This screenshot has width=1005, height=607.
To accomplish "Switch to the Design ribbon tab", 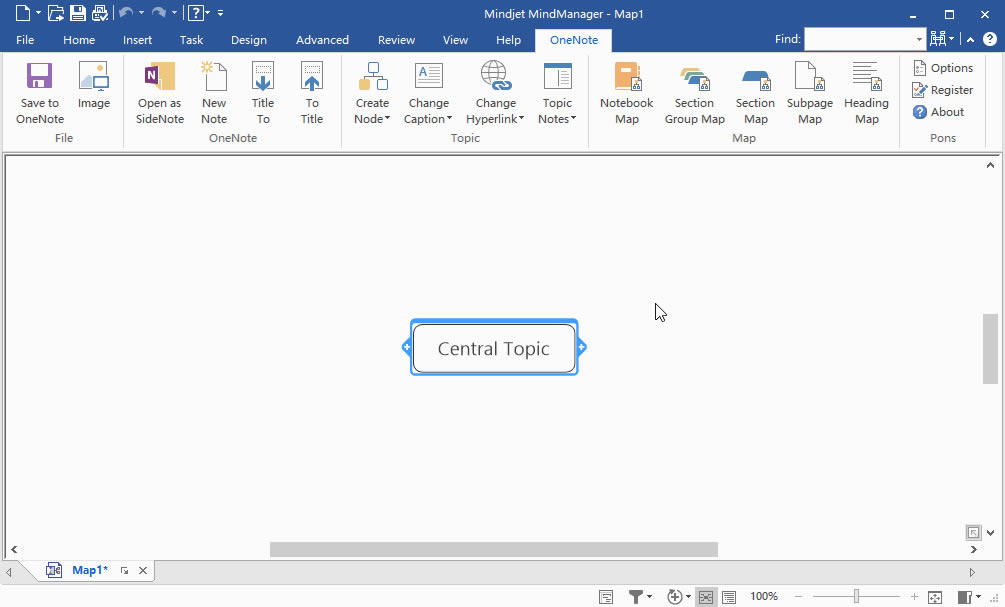I will 249,40.
